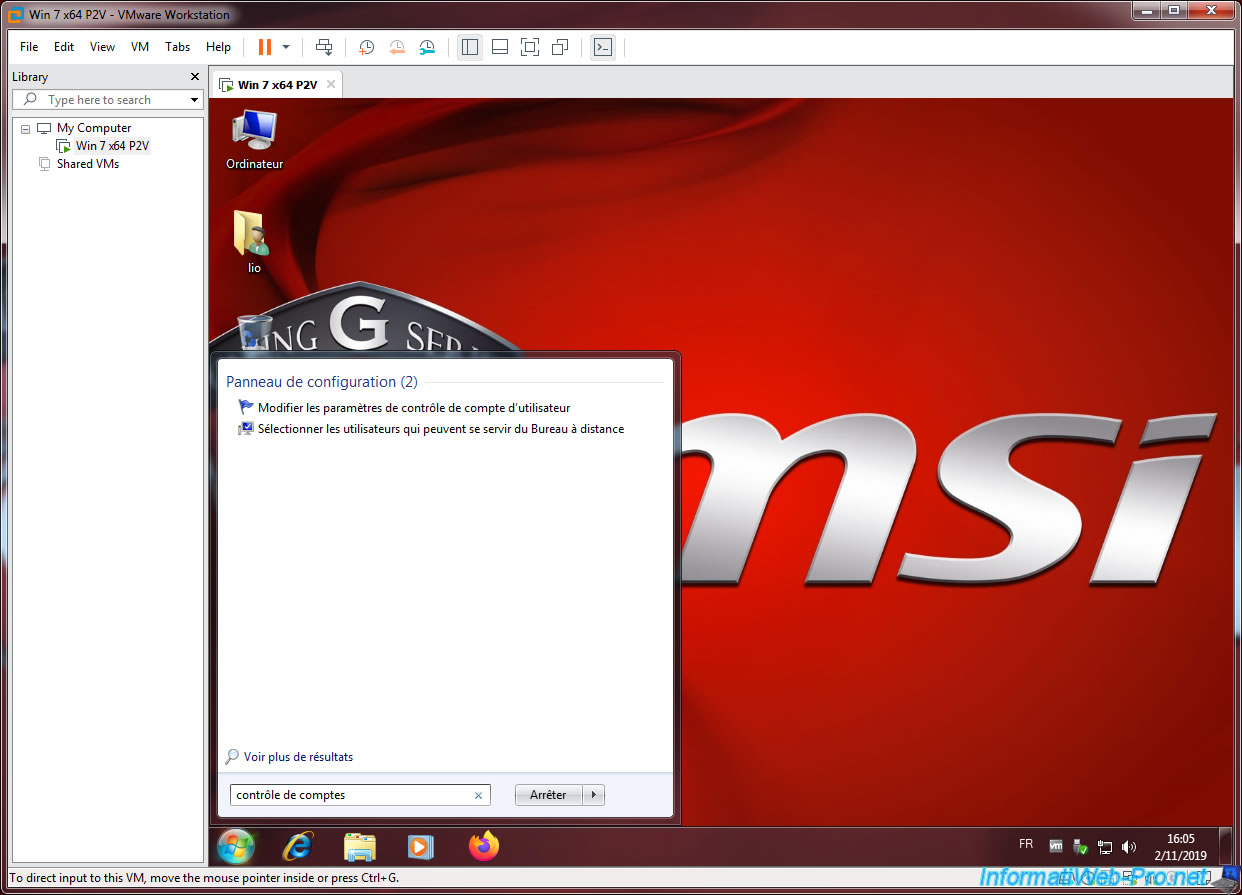This screenshot has height=895, width=1242.
Task: Click Send Ctrl+Alt+Del toolbar icon
Action: click(324, 47)
